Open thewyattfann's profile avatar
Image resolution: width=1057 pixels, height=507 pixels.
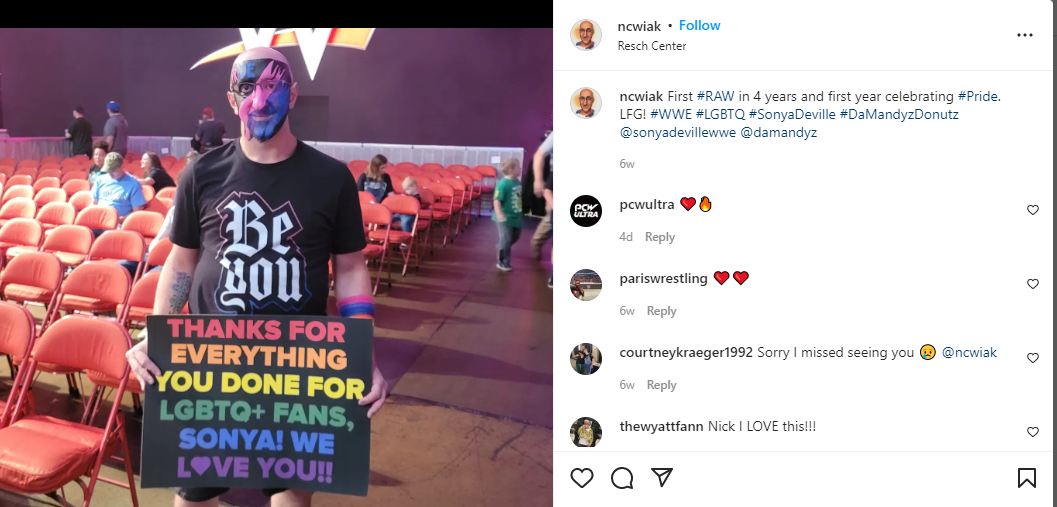586,432
